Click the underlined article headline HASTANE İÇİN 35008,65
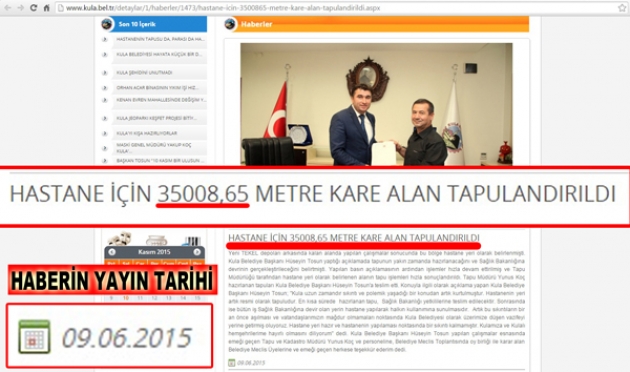 click(x=354, y=238)
